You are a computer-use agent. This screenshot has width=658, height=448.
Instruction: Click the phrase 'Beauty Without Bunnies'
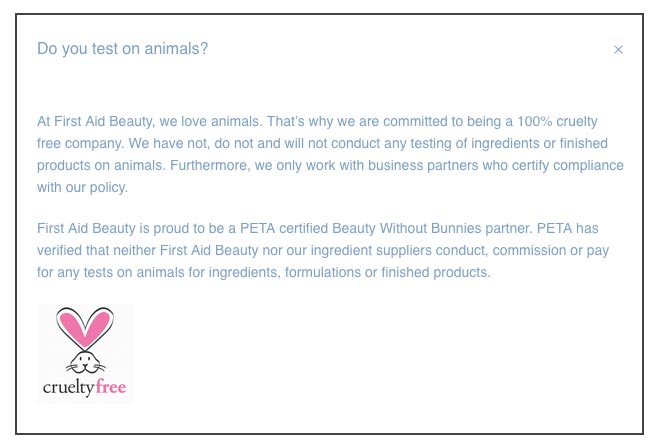tap(407, 228)
